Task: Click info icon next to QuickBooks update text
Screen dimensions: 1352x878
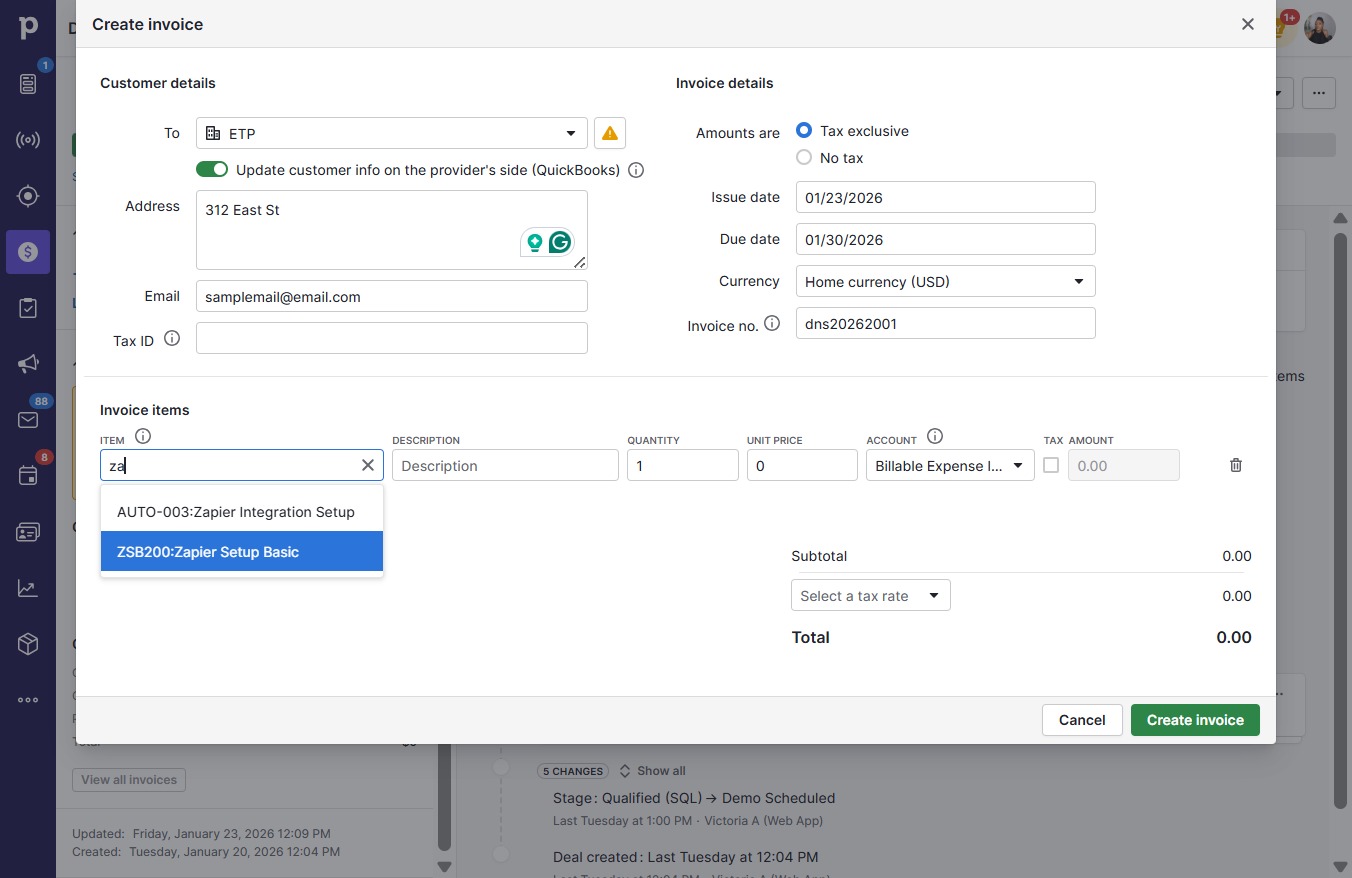Action: tap(636, 170)
